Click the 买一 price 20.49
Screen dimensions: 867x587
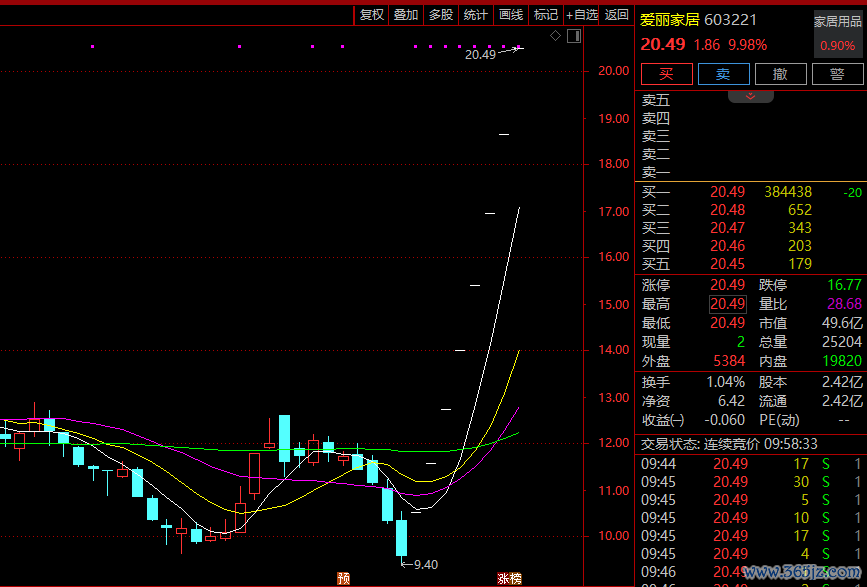tap(728, 192)
